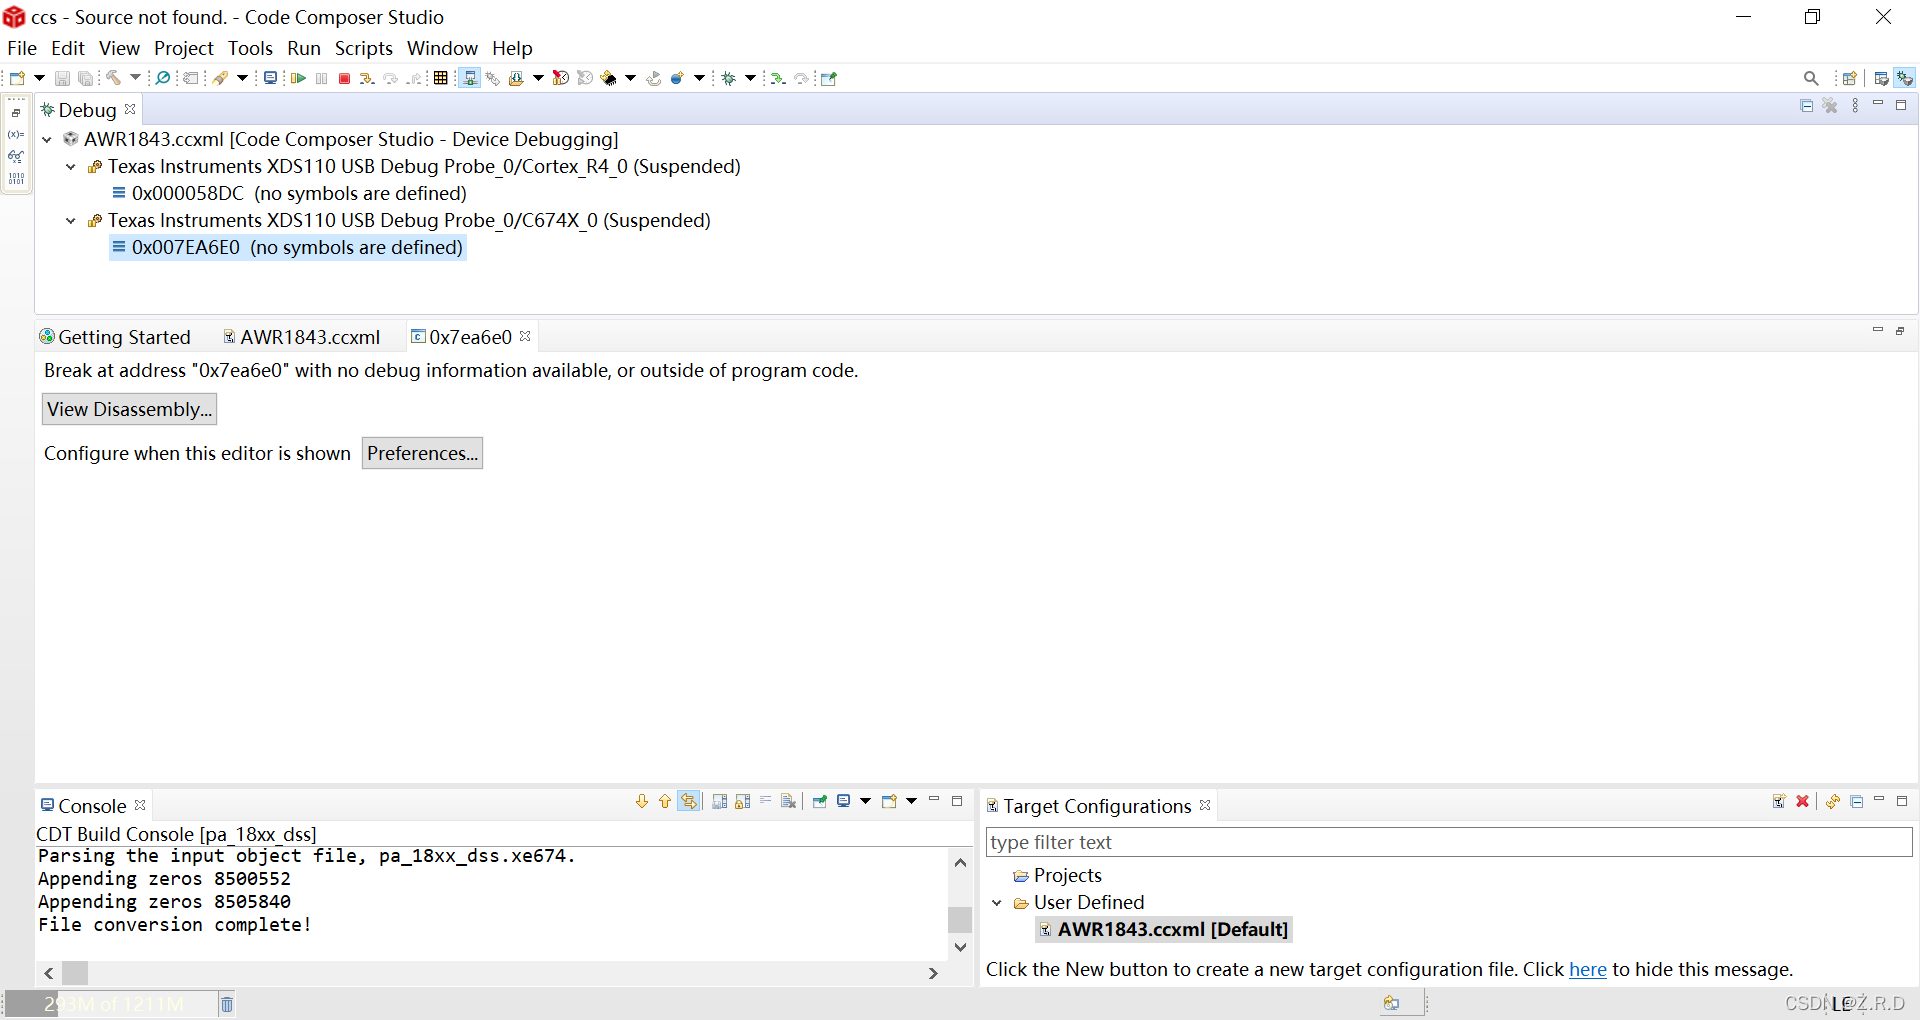Click Console previous-error up arrow icon
The width and height of the screenshot is (1920, 1020).
coord(665,801)
